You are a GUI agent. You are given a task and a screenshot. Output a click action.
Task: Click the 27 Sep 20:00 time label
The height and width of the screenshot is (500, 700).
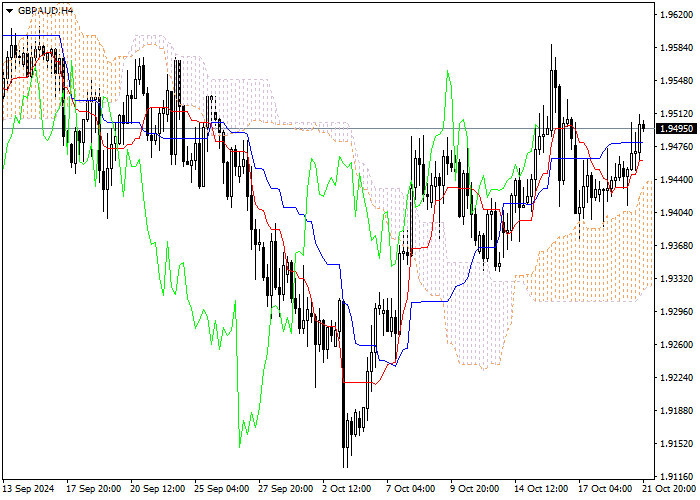(286, 489)
